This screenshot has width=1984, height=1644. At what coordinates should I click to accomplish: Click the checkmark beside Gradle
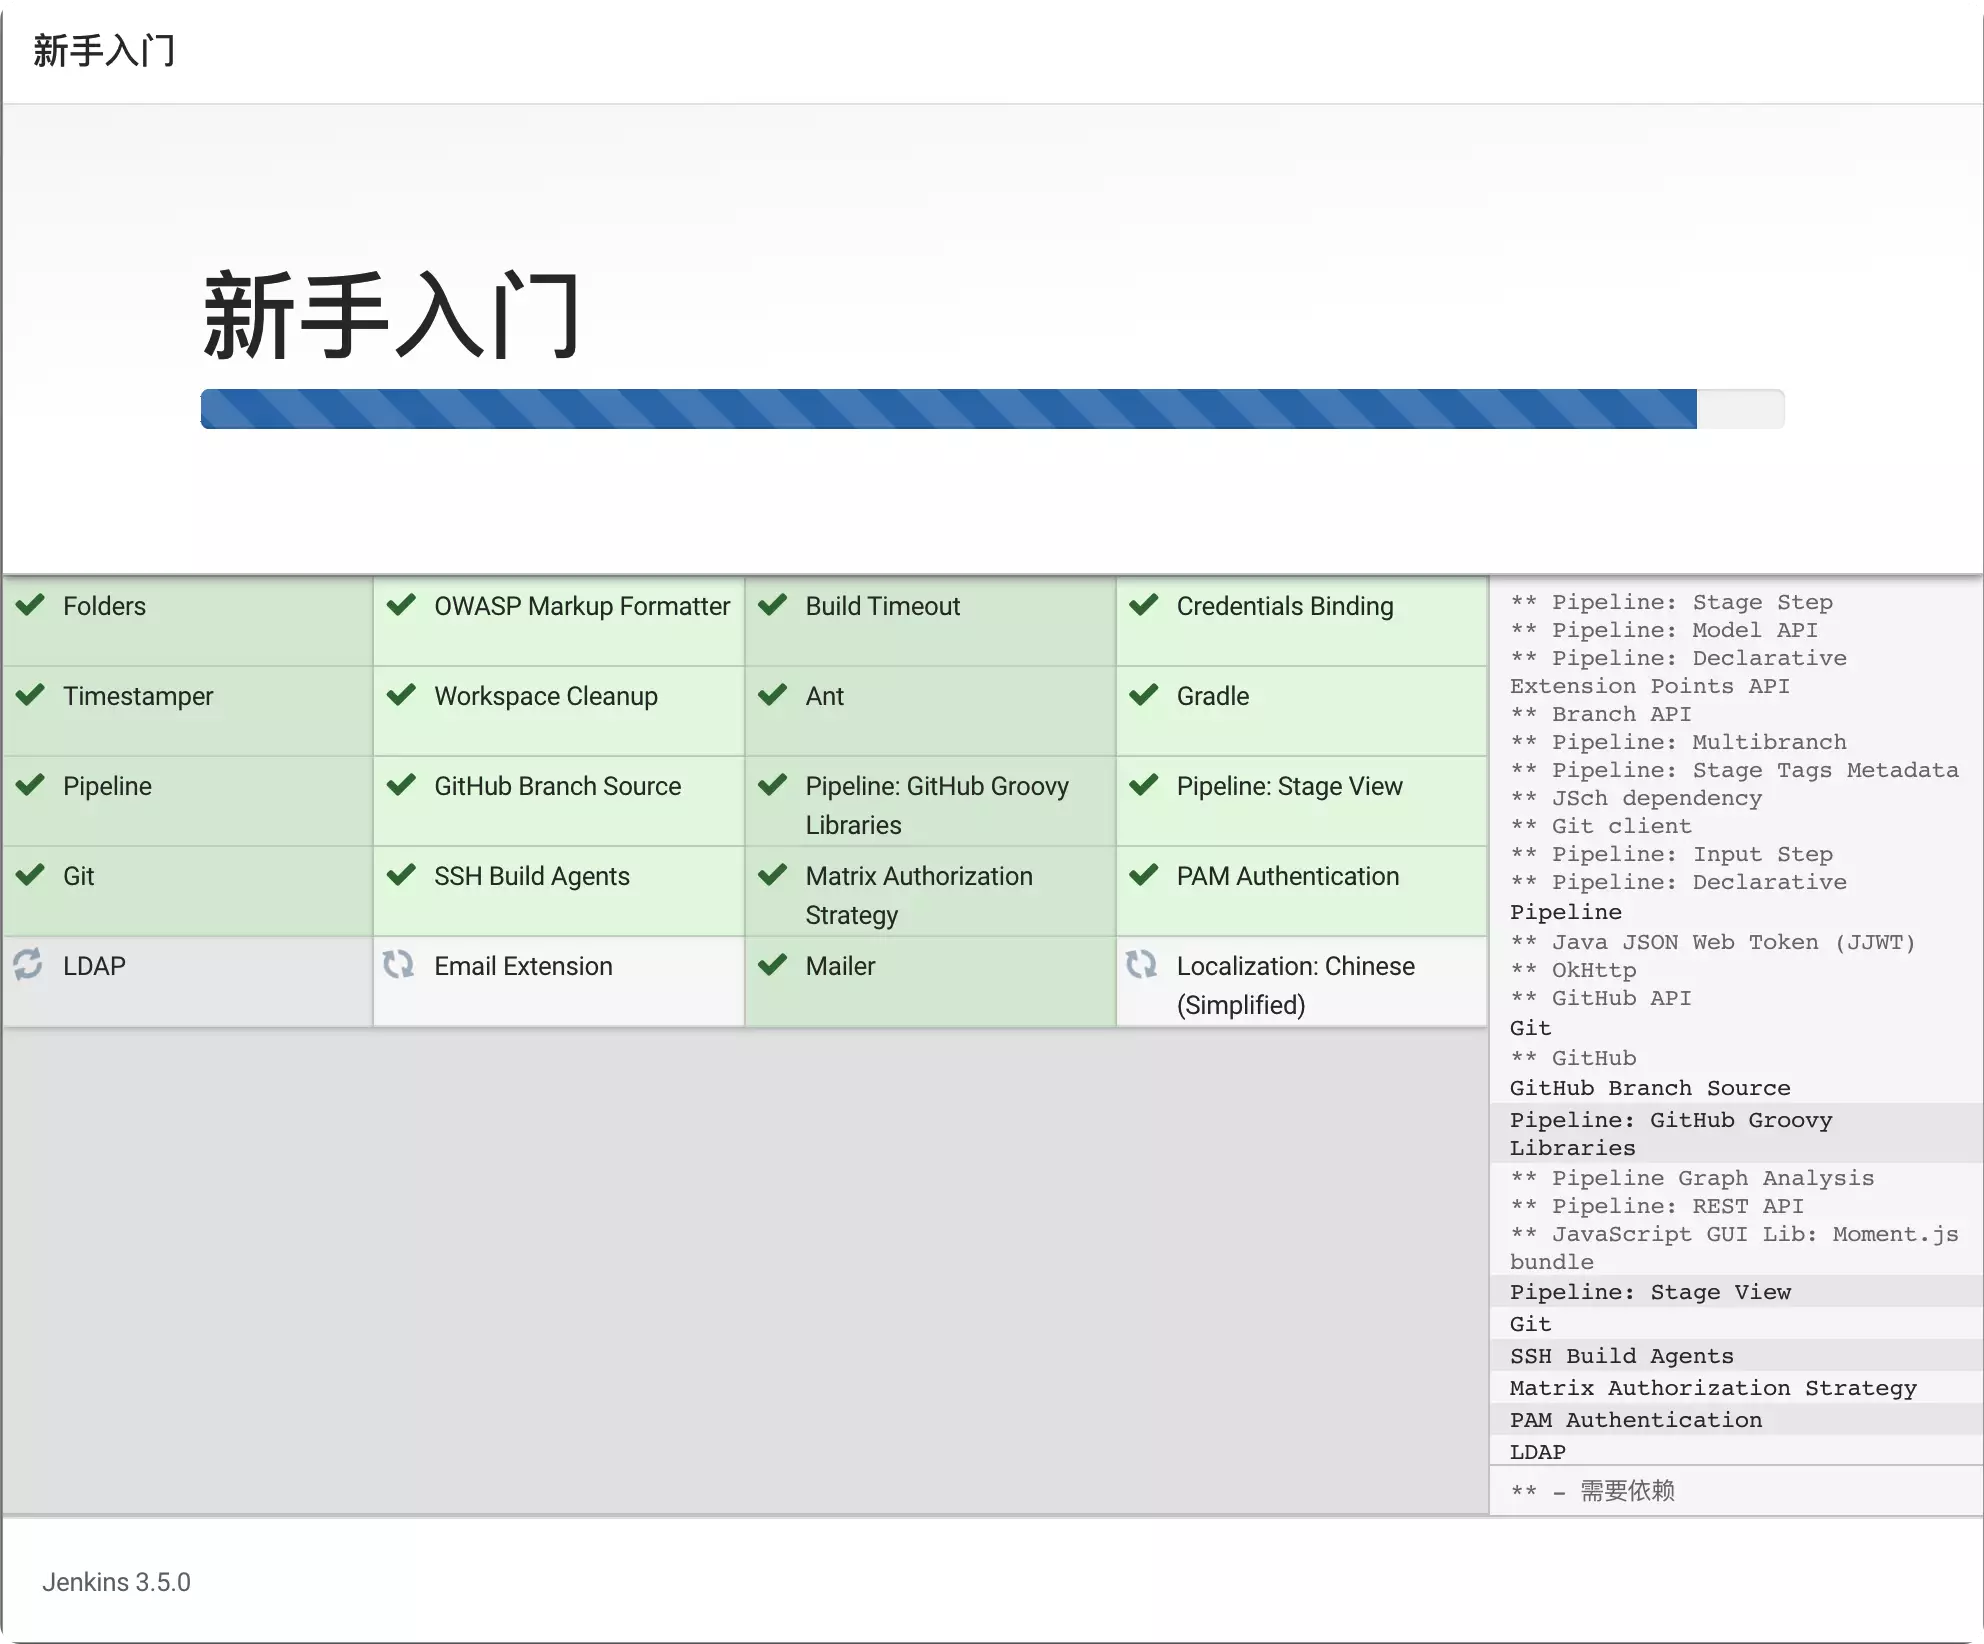tap(1144, 695)
